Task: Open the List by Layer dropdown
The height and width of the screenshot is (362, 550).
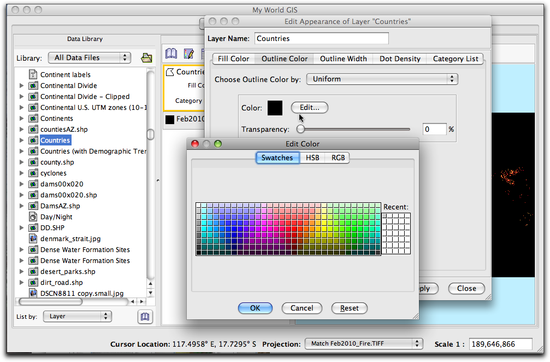Action: (x=77, y=316)
